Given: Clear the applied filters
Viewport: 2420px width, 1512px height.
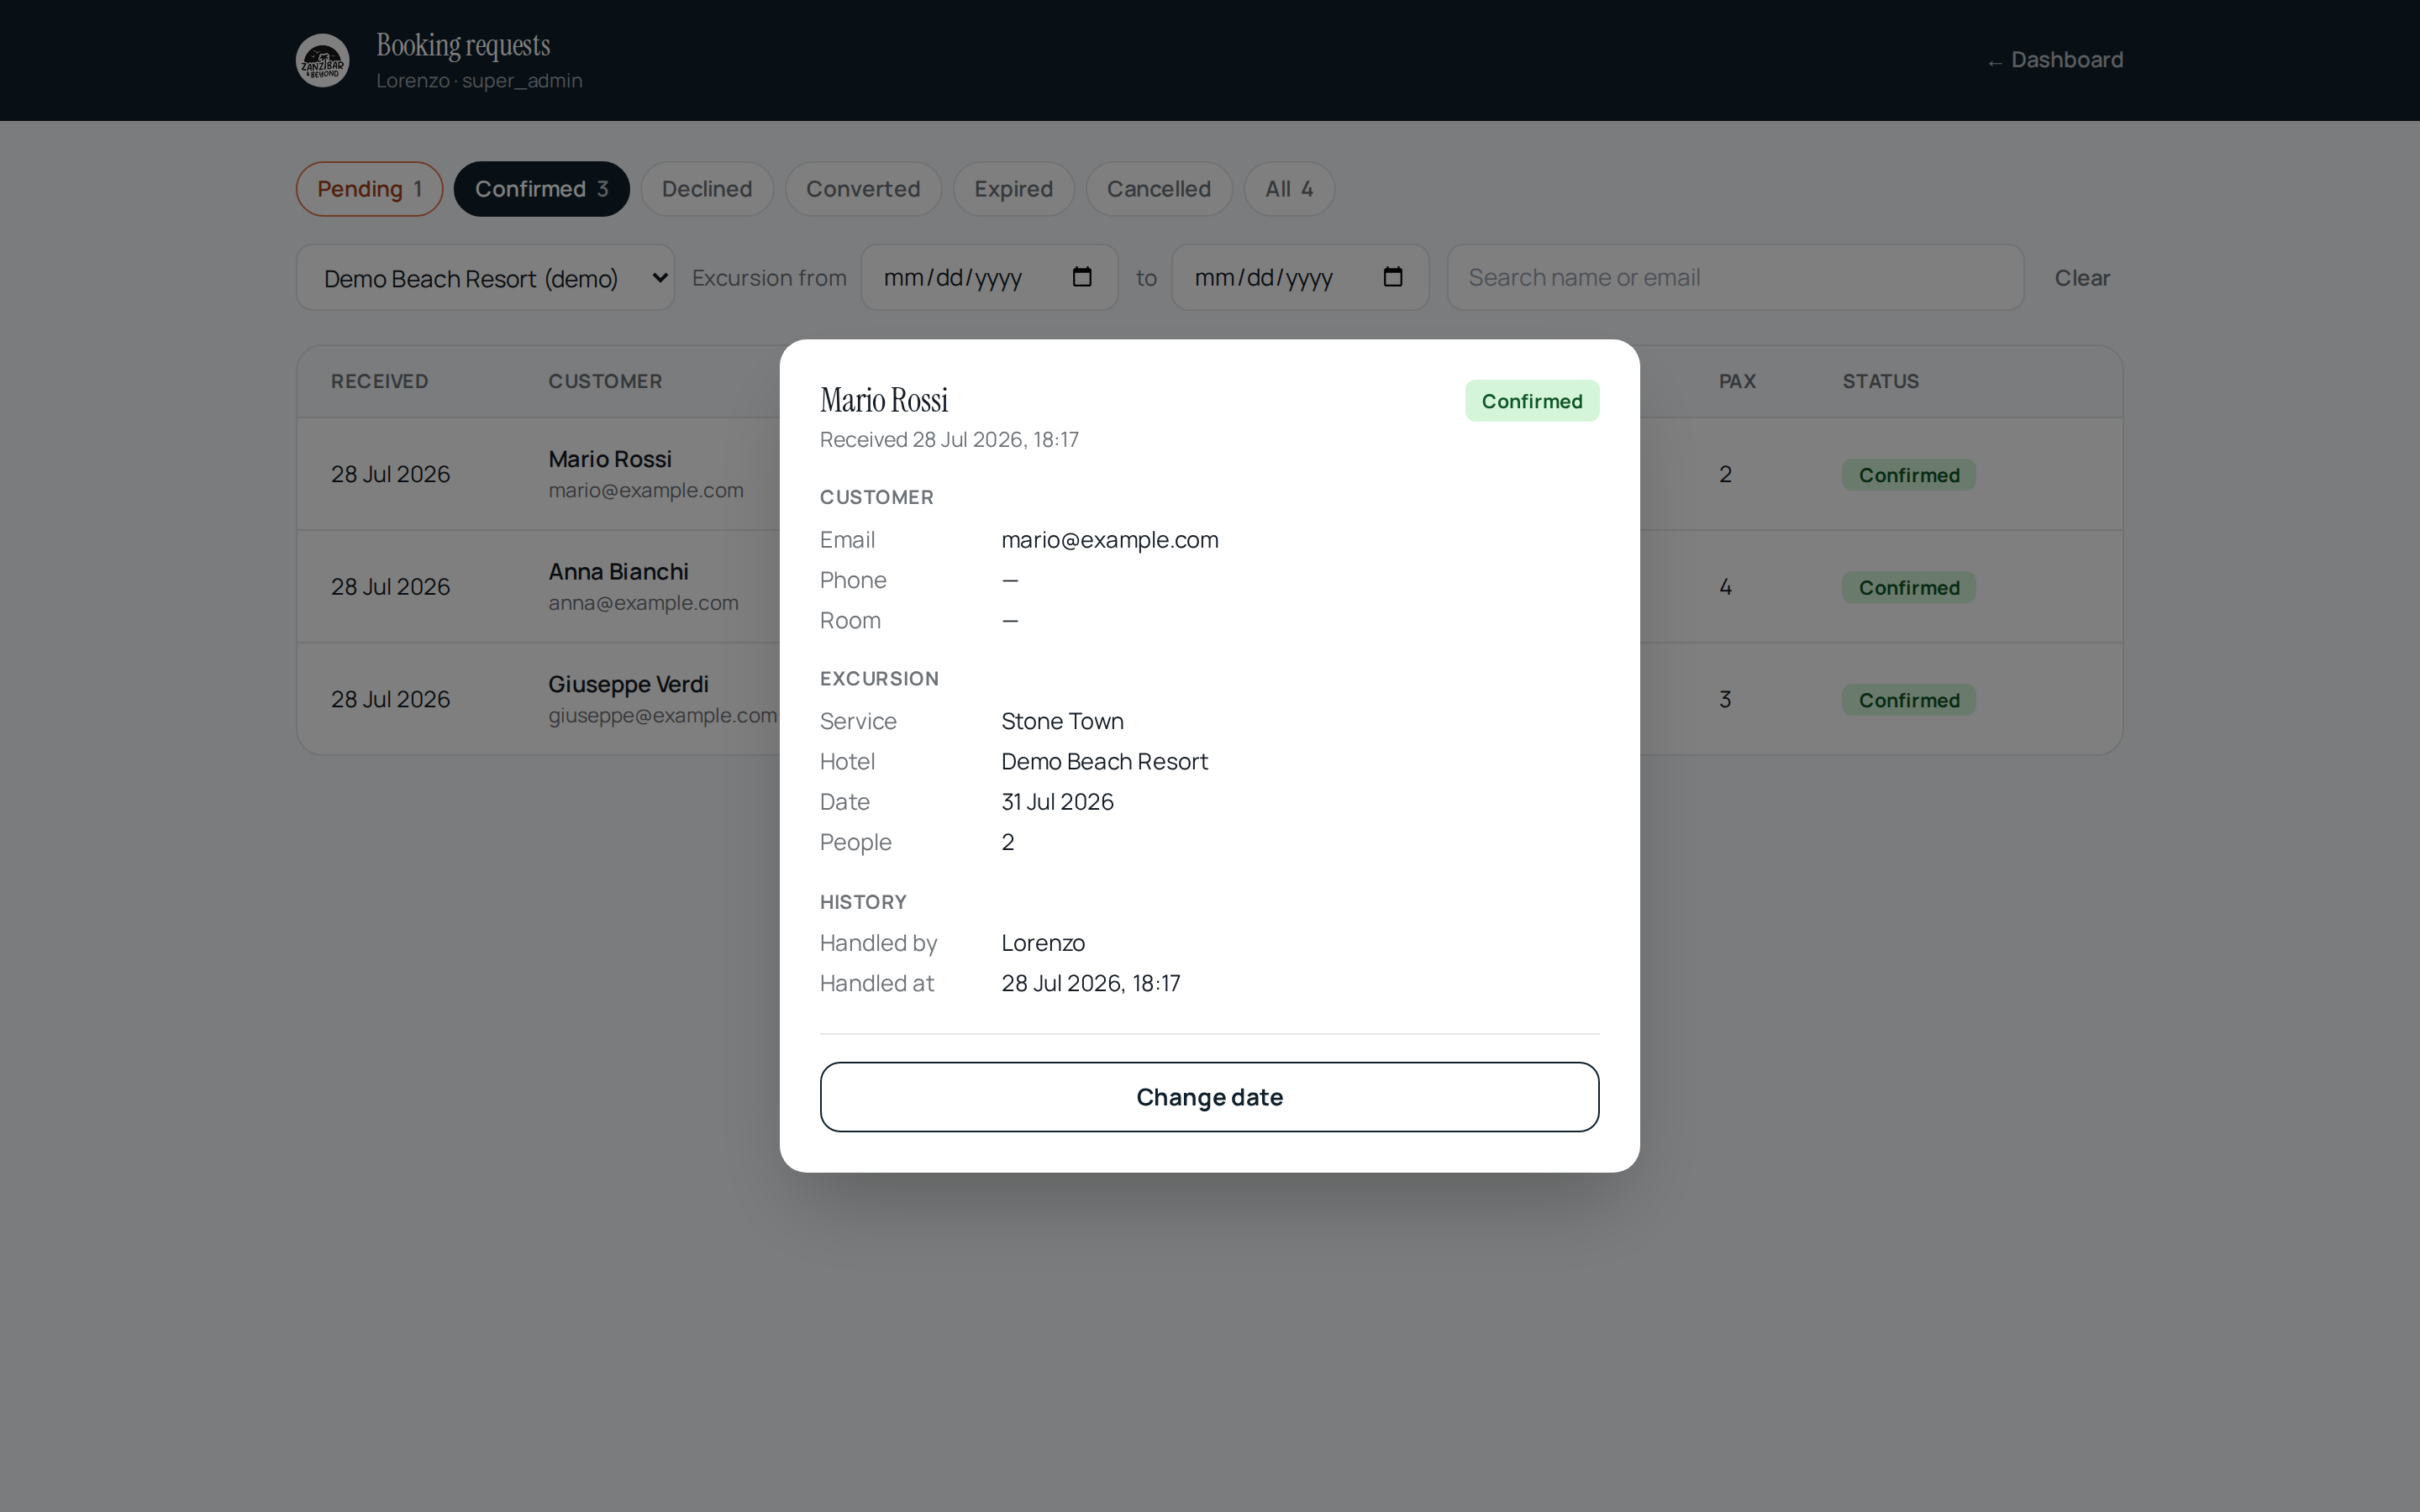Looking at the screenshot, I should click(x=2082, y=278).
